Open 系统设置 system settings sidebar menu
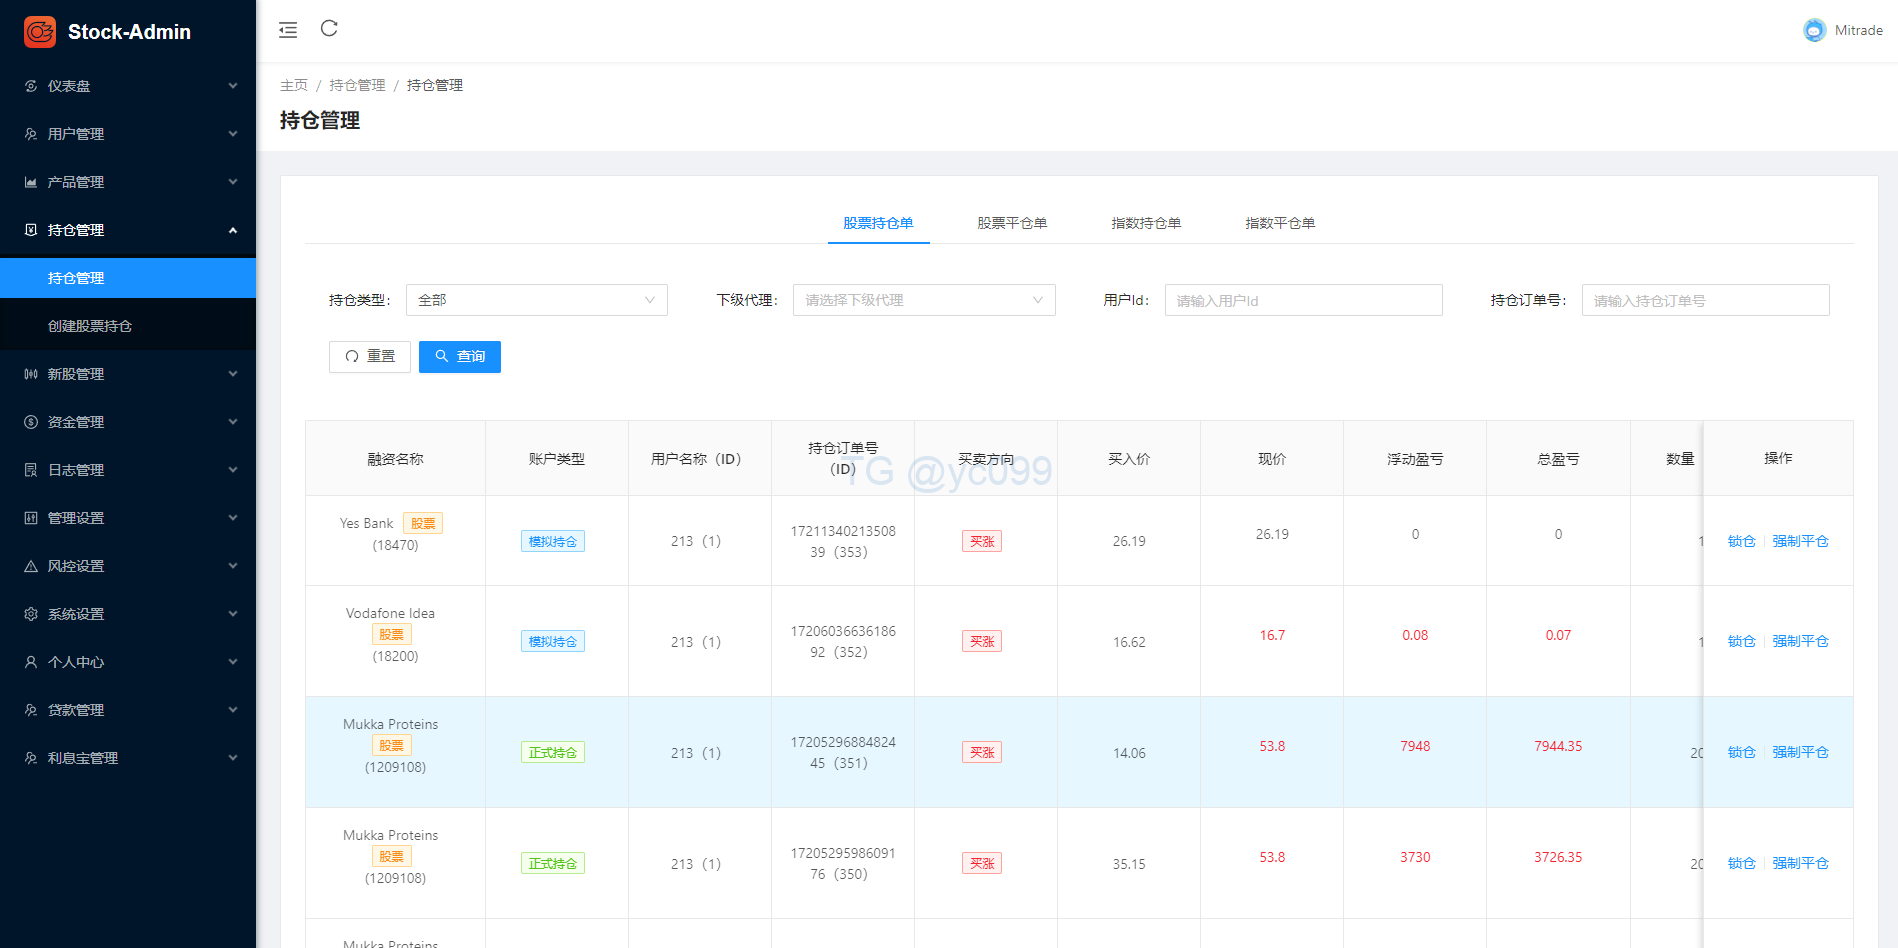The height and width of the screenshot is (948, 1898). [128, 614]
